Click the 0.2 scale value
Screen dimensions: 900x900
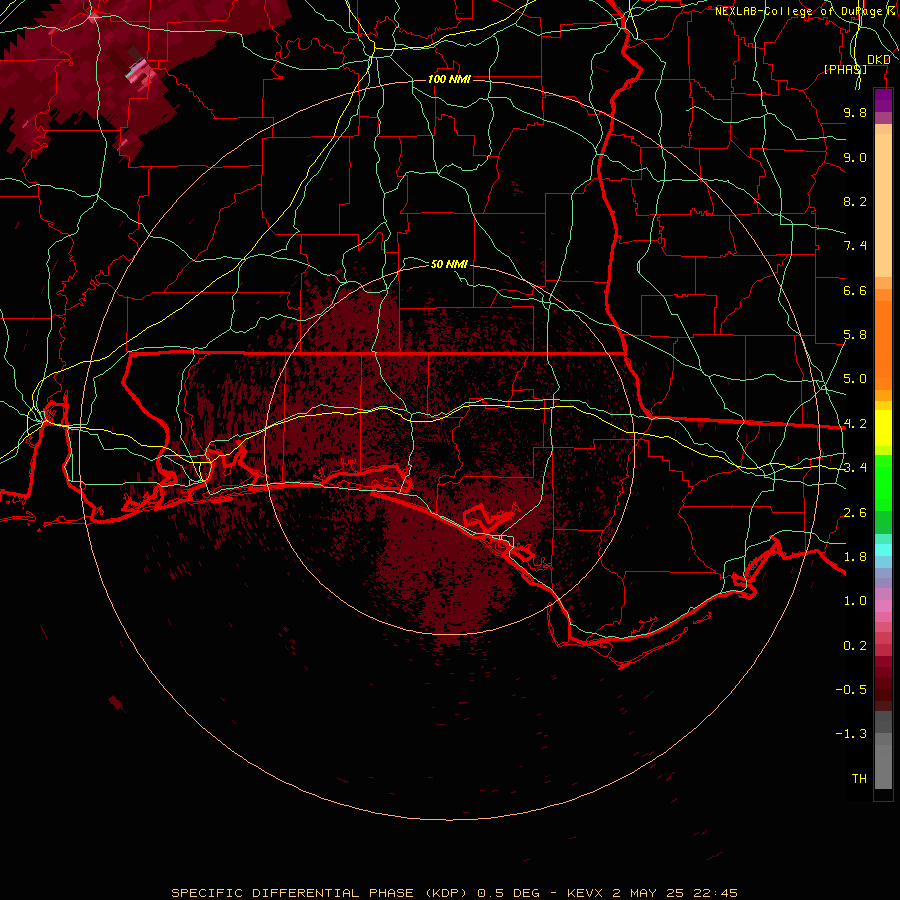pyautogui.click(x=855, y=646)
